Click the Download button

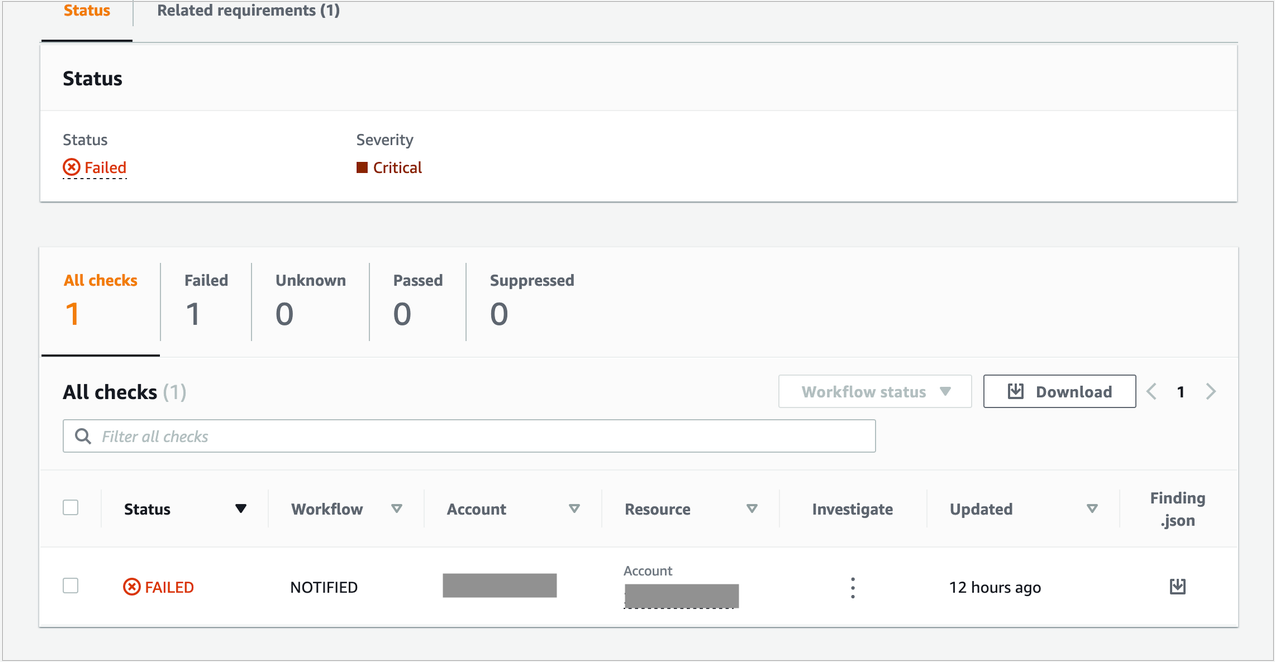pyautogui.click(x=1059, y=391)
